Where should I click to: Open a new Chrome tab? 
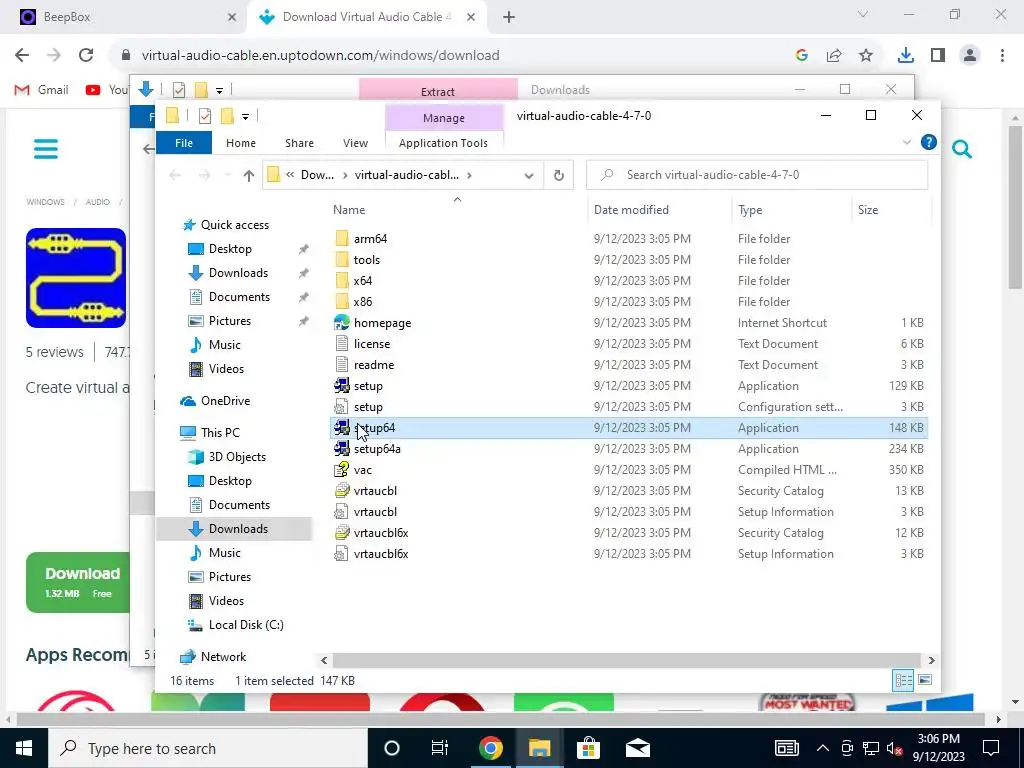click(509, 18)
